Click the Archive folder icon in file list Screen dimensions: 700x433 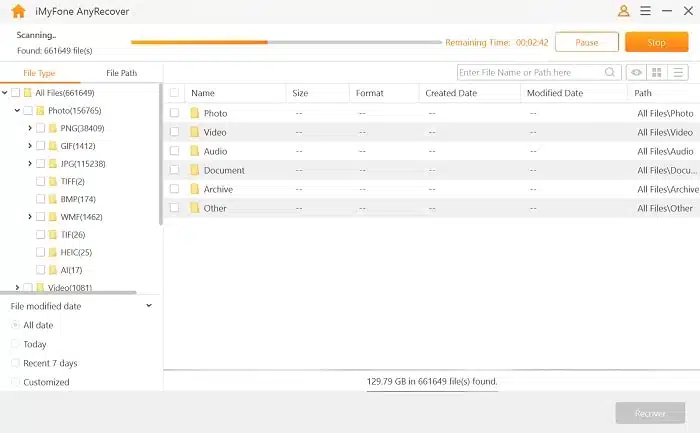point(195,189)
